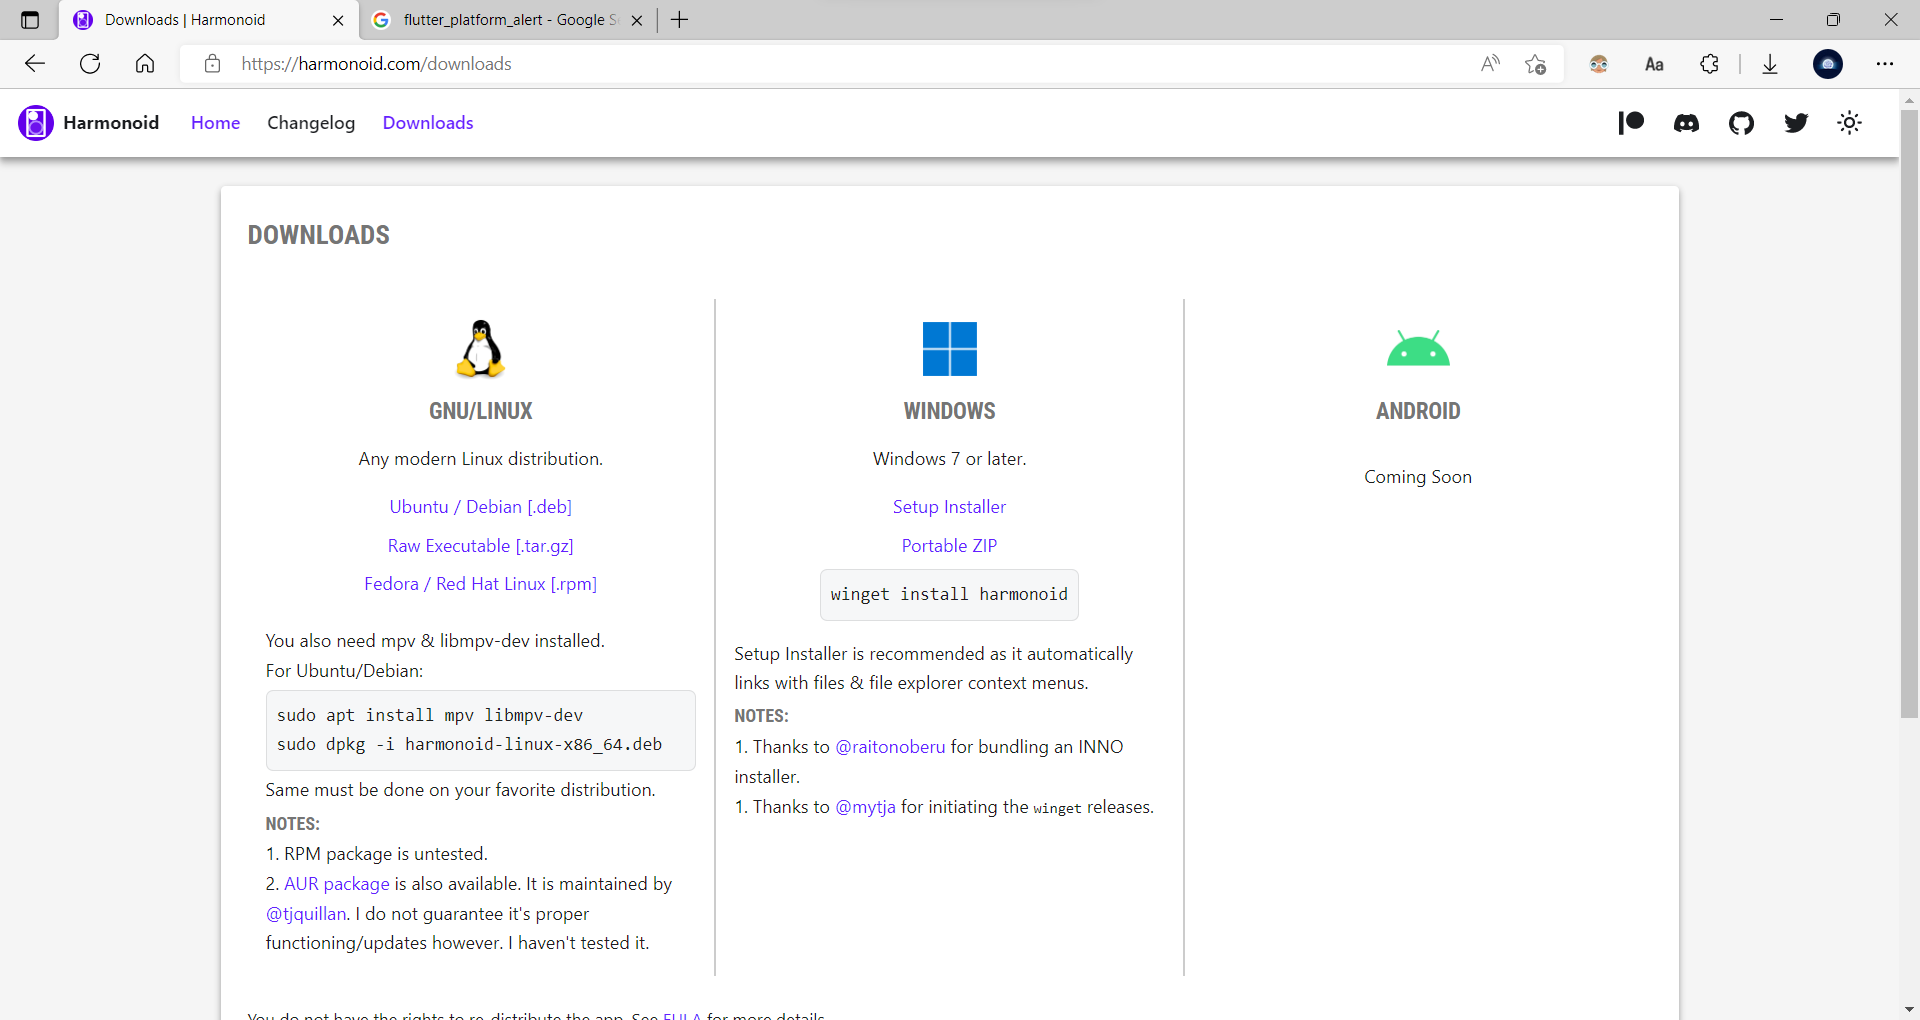Click the scrollbar down arrow
The height and width of the screenshot is (1020, 1920).
[1909, 1009]
